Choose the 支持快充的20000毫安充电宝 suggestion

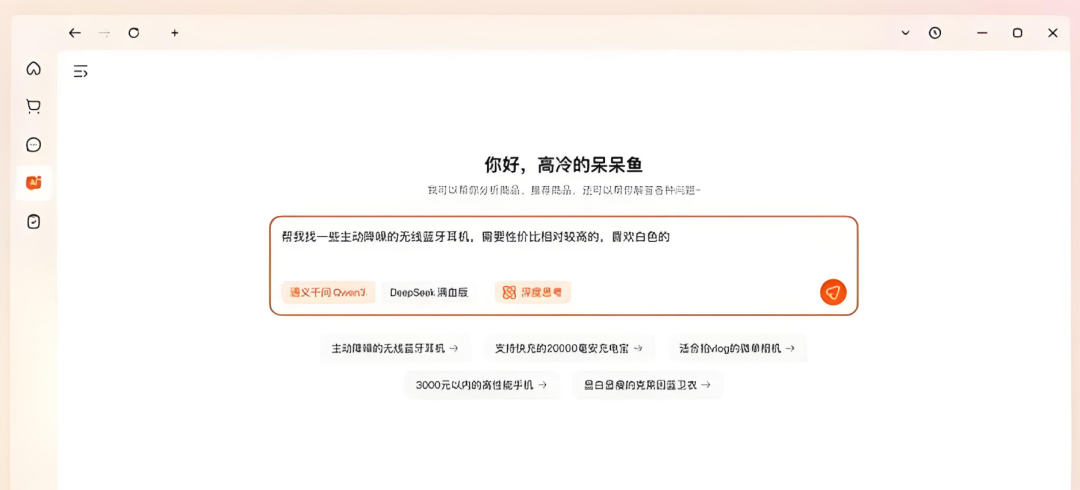point(568,348)
